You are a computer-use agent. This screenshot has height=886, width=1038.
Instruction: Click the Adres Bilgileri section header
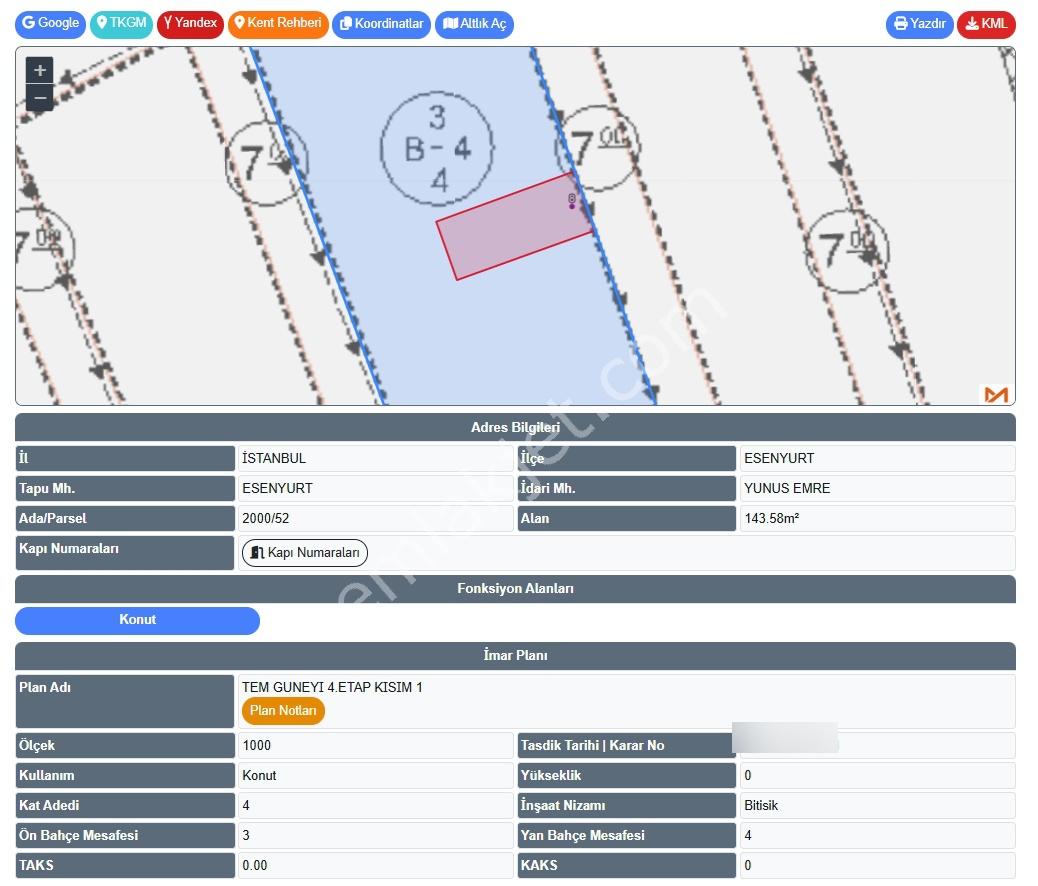click(x=515, y=427)
